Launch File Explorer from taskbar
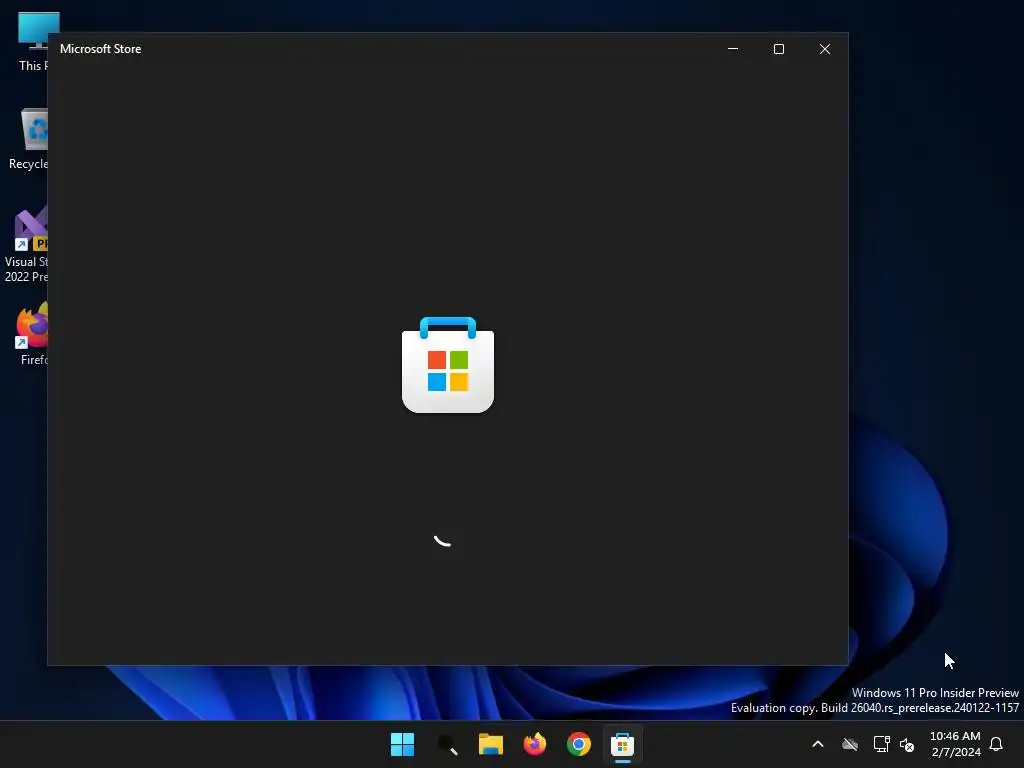Image resolution: width=1024 pixels, height=768 pixels. (490, 744)
